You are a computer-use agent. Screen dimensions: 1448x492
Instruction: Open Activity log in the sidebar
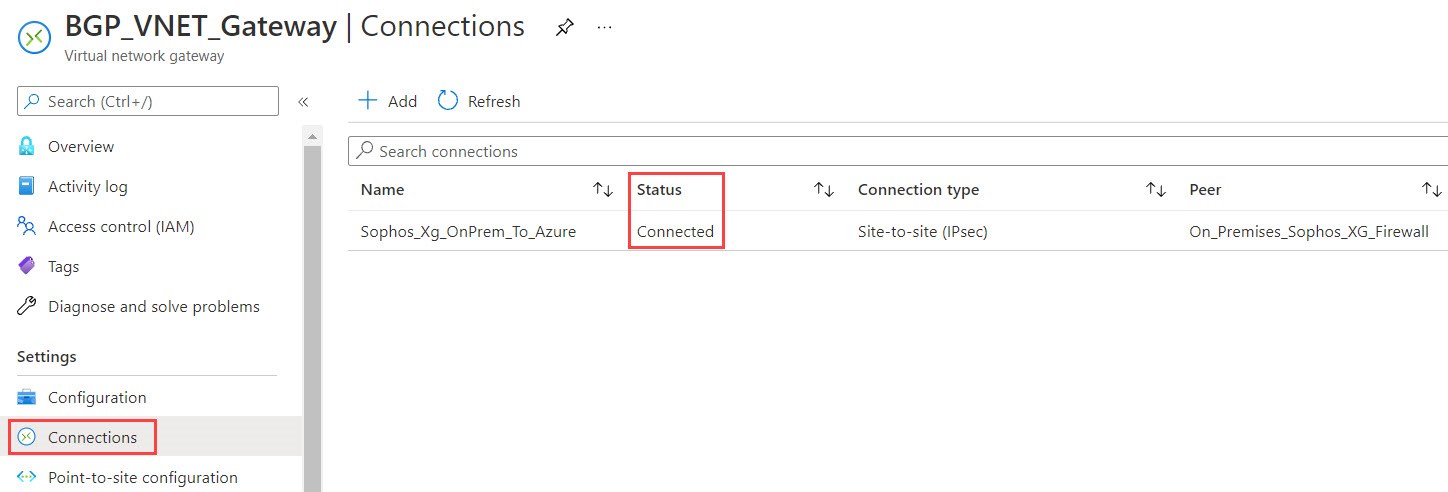pyautogui.click(x=88, y=186)
